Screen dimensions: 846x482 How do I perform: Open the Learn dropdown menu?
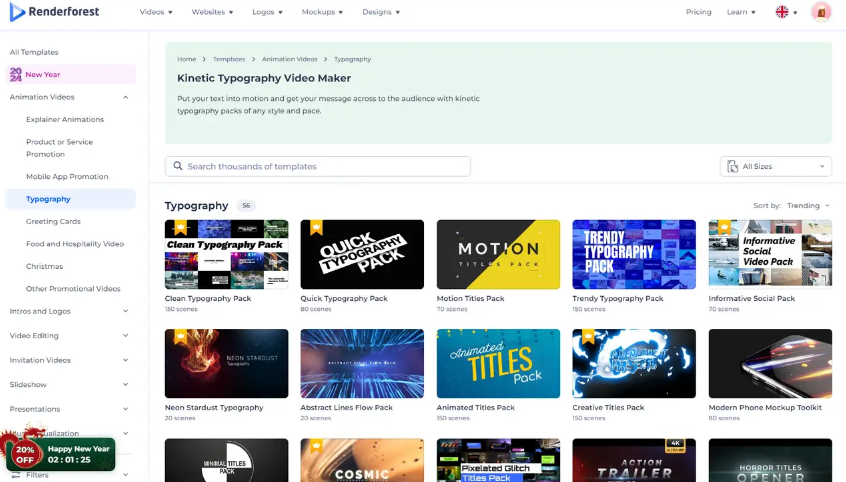(741, 12)
